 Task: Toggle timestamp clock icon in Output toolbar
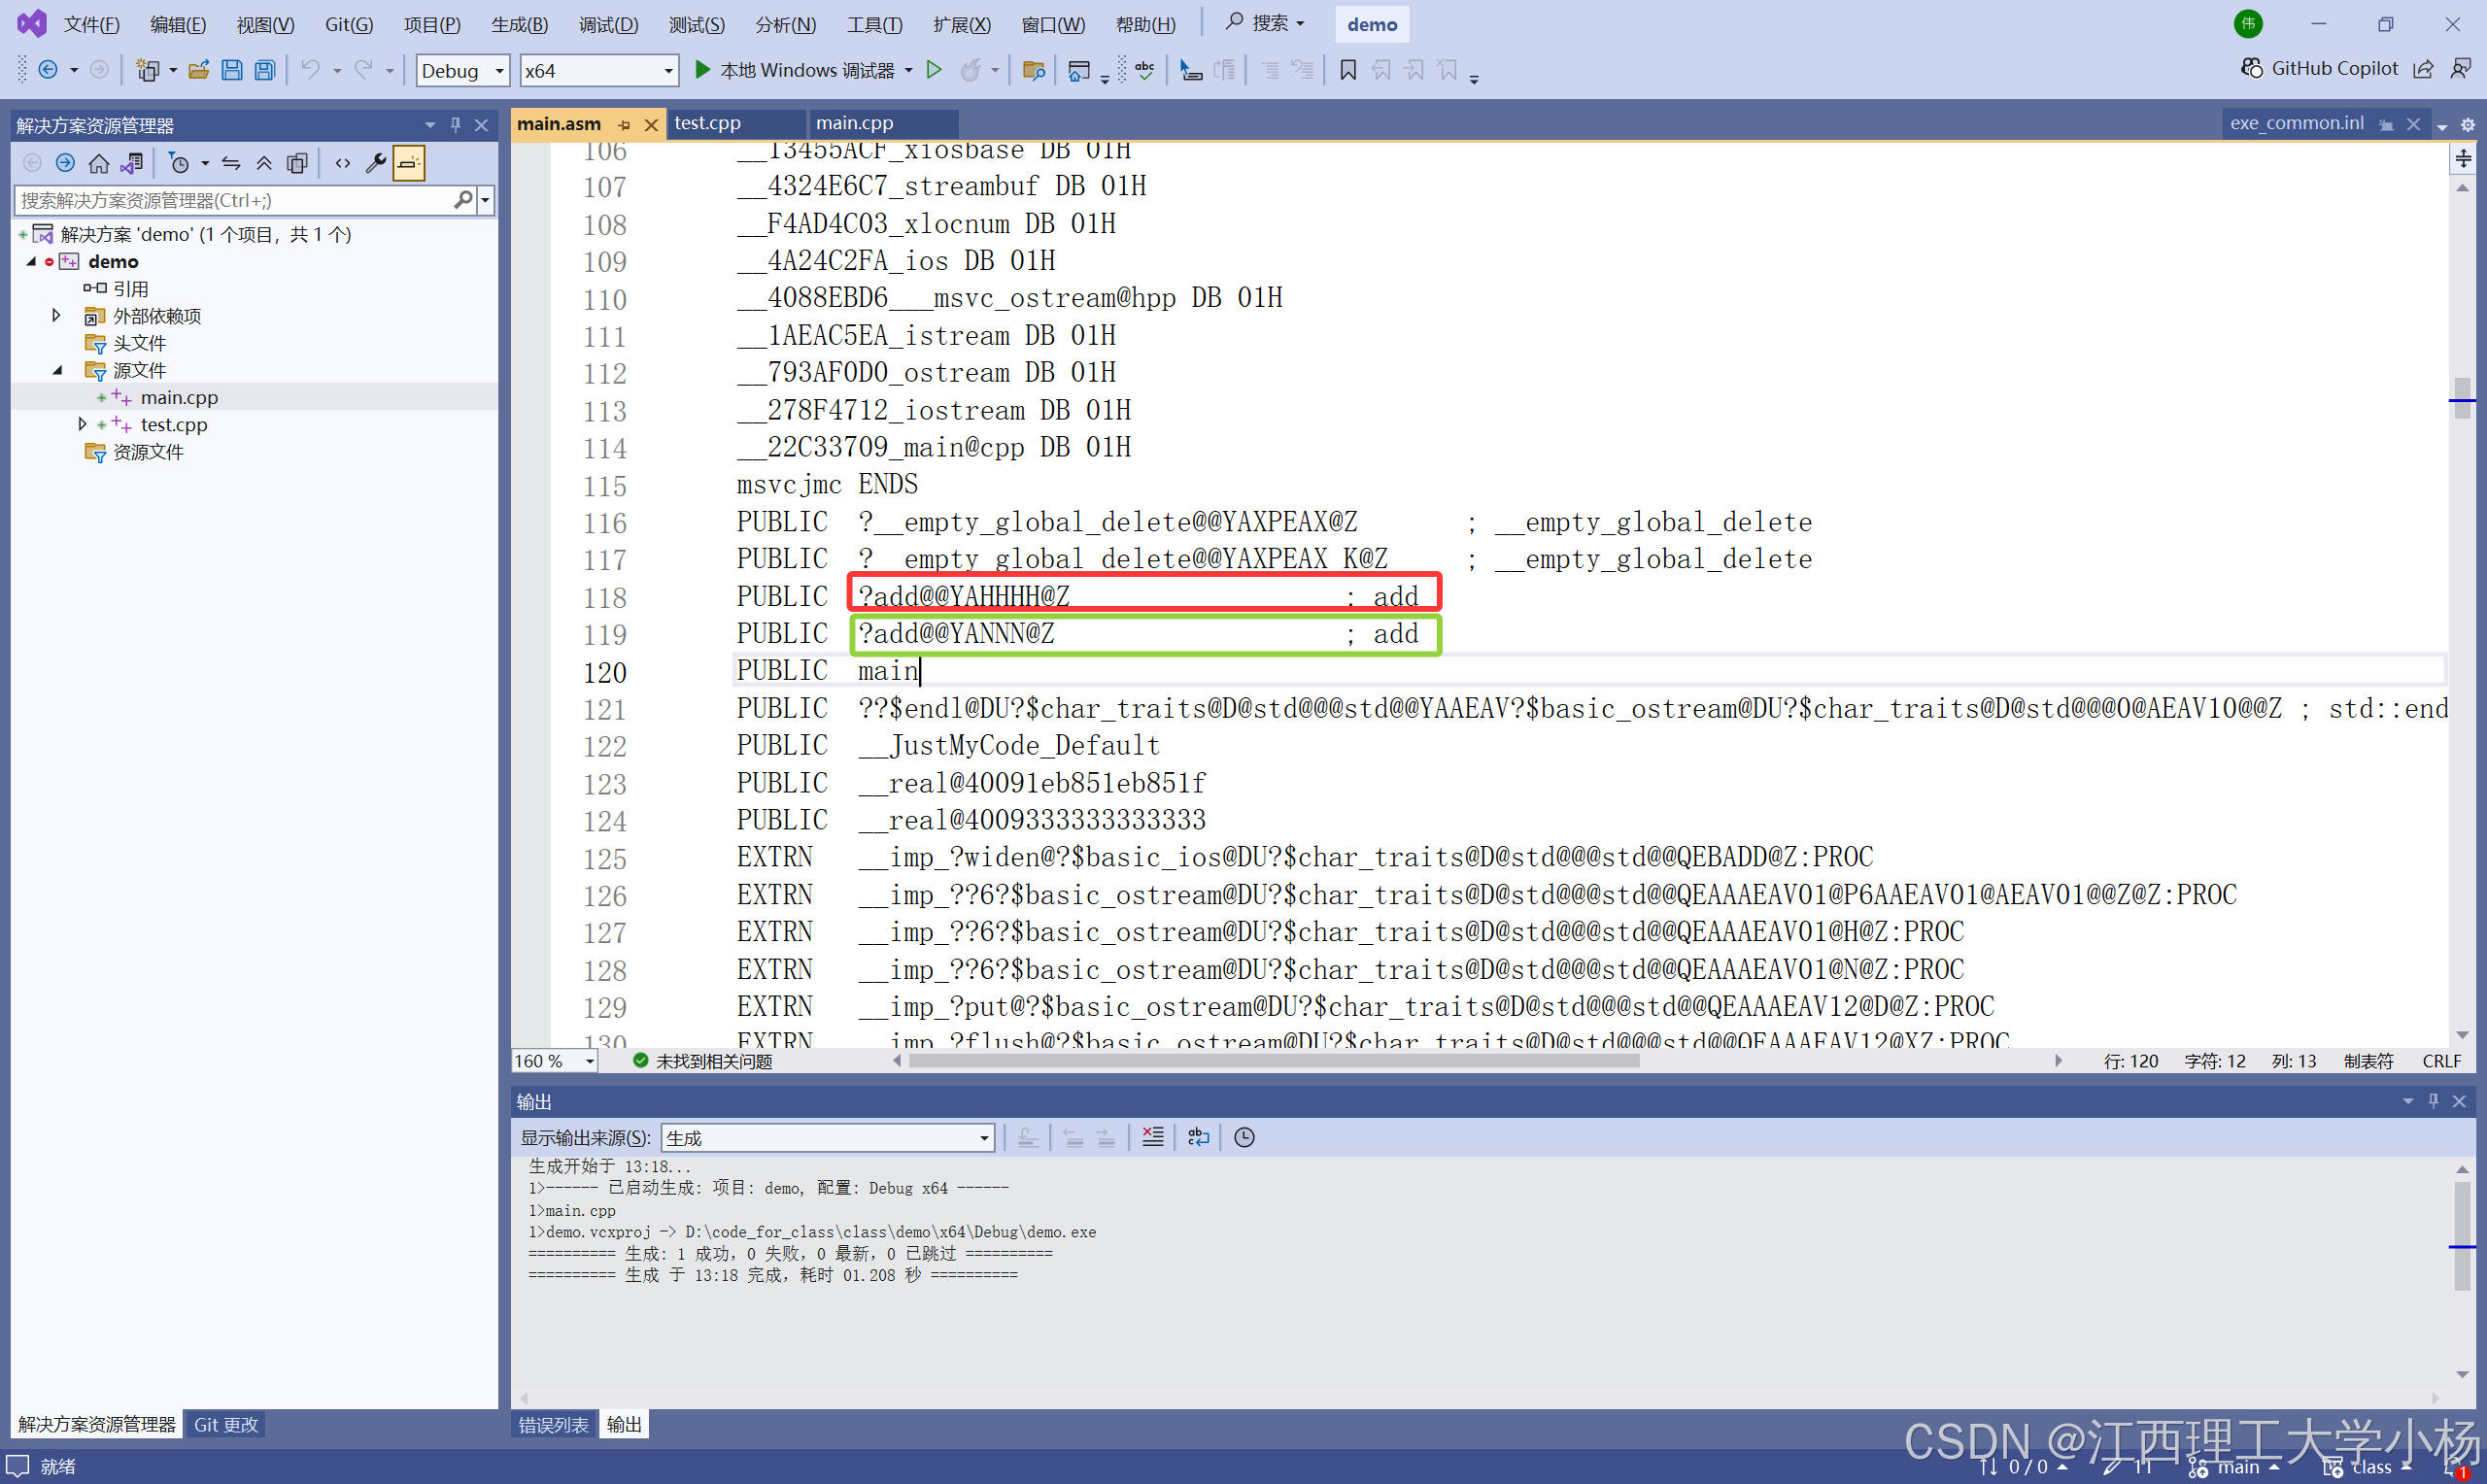pyautogui.click(x=1244, y=1137)
